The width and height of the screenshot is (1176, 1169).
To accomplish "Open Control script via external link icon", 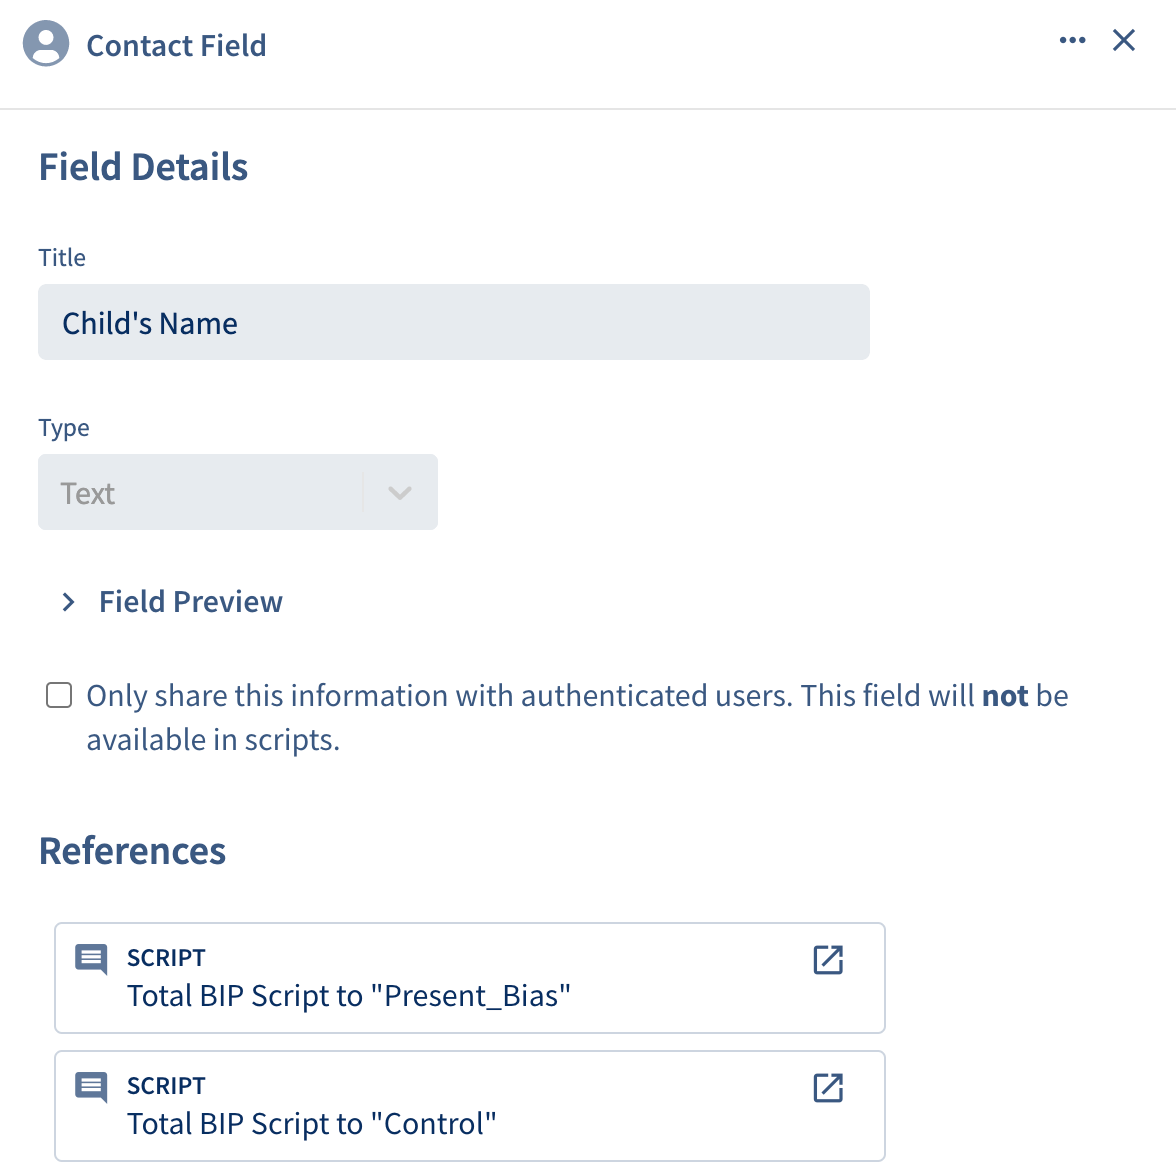I will (828, 1088).
